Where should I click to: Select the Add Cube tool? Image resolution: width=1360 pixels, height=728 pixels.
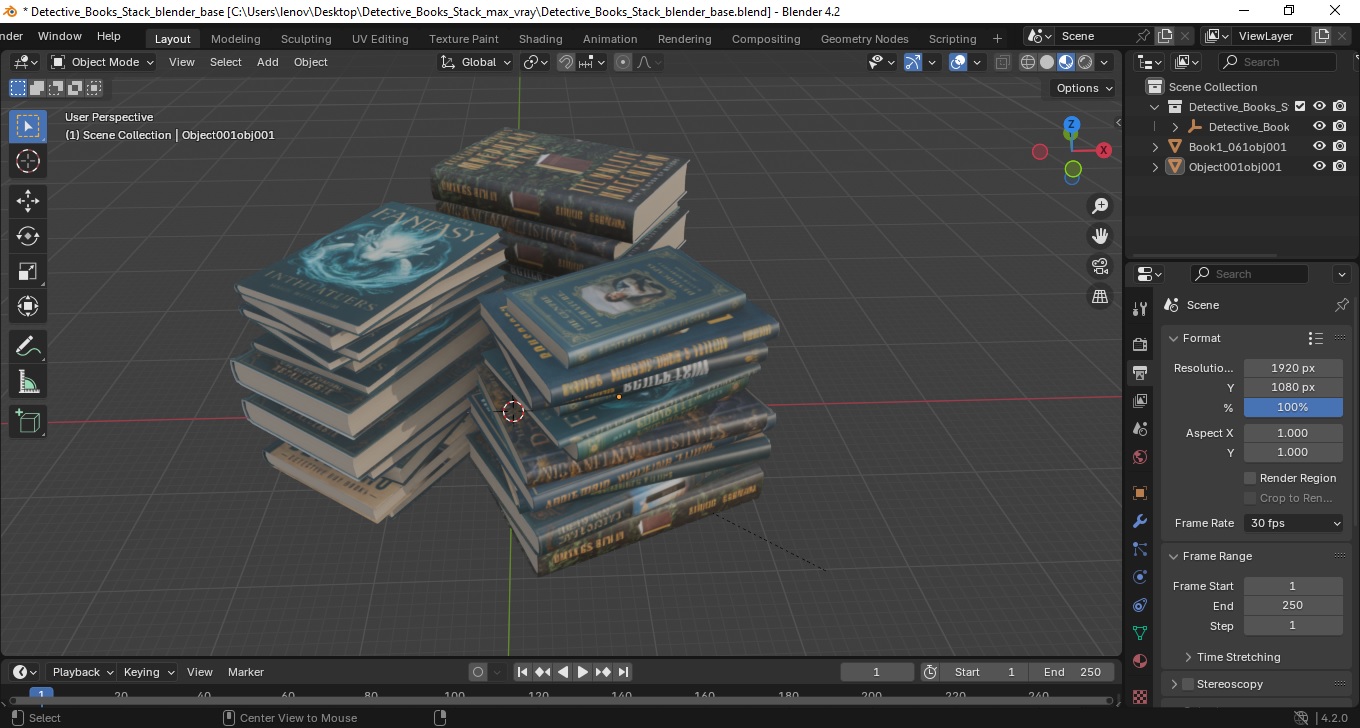pyautogui.click(x=28, y=421)
